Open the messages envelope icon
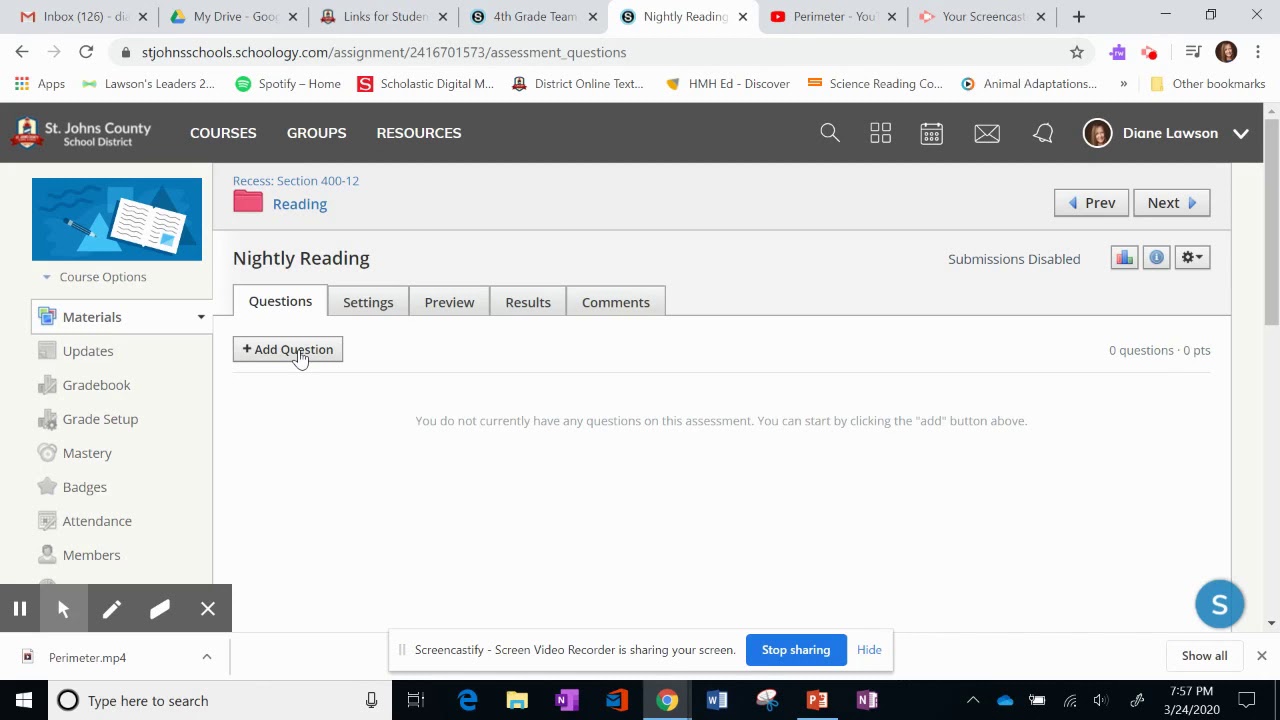 (x=987, y=133)
